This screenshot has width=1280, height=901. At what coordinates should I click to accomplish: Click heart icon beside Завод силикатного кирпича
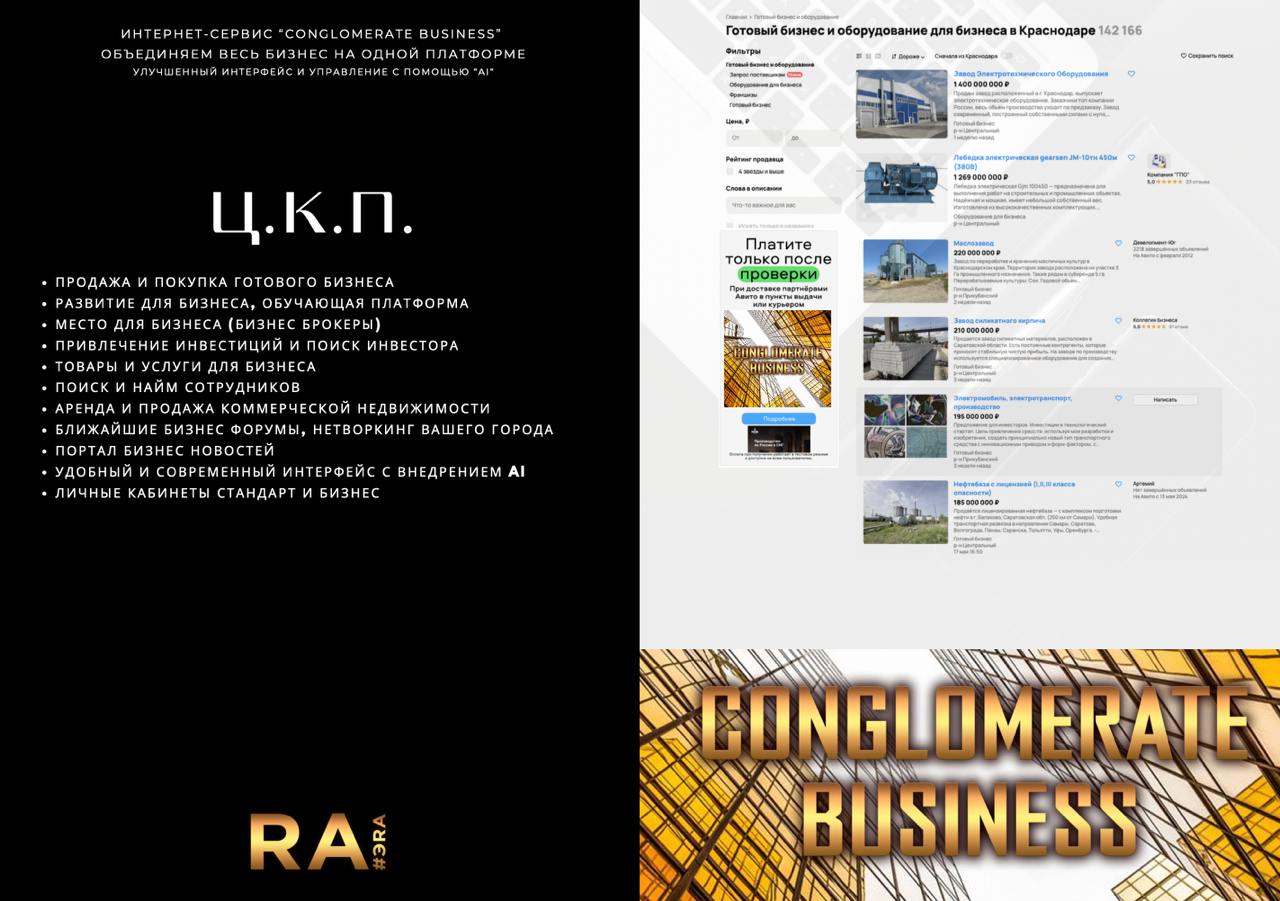[1118, 321]
